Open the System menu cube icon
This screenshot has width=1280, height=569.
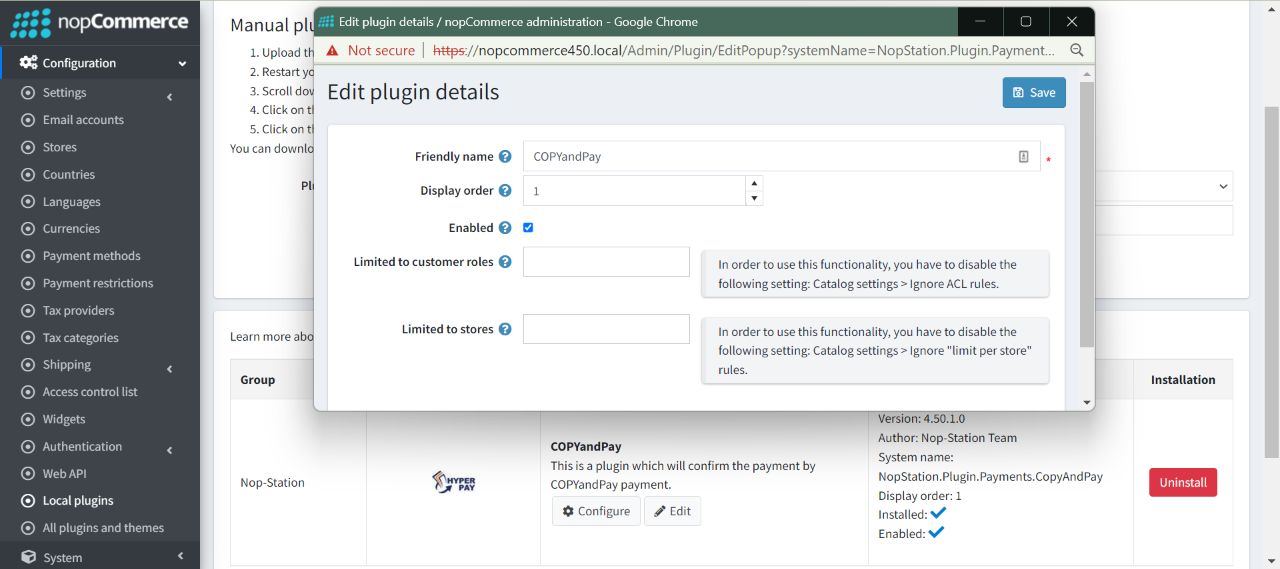pos(28,557)
